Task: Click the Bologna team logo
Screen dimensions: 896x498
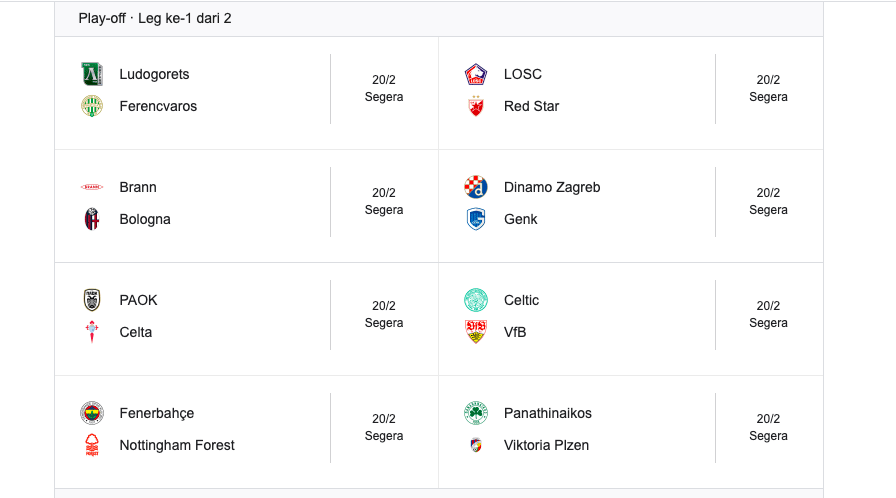Action: click(x=92, y=219)
